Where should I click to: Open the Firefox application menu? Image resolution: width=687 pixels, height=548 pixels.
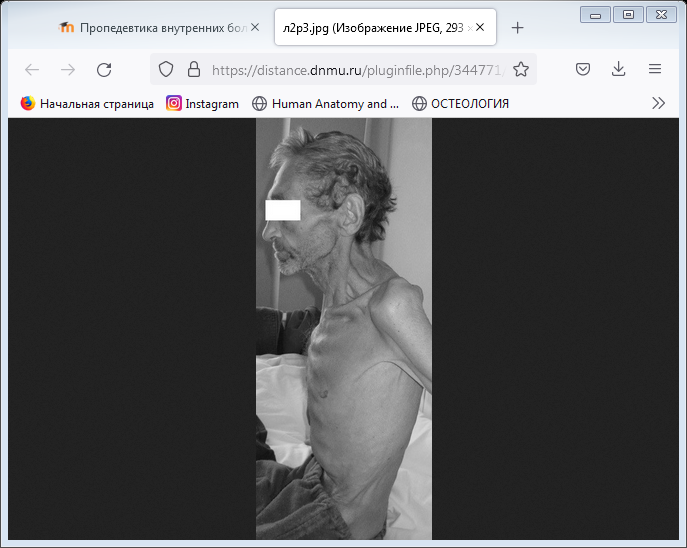(655, 69)
